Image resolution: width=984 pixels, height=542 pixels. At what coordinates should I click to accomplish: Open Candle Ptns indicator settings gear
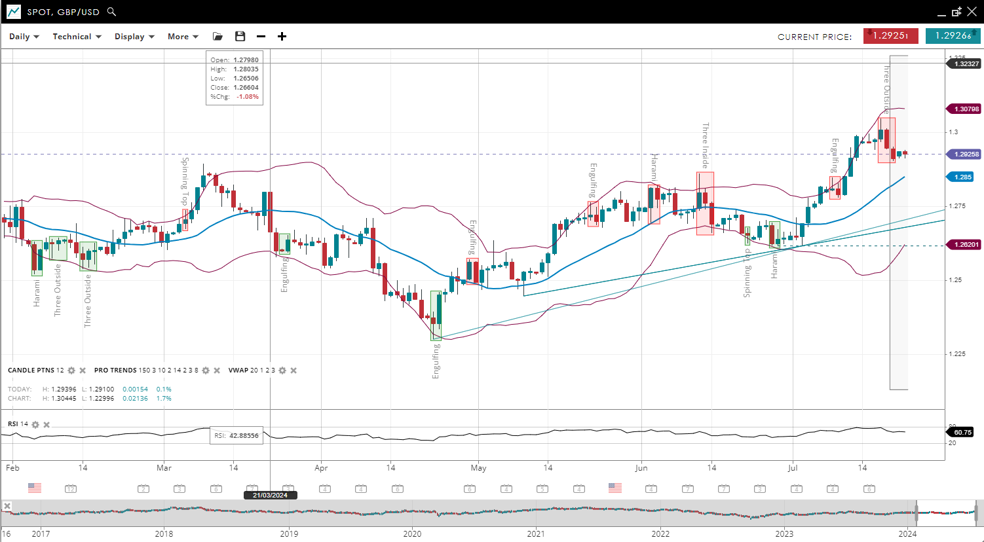click(x=71, y=370)
